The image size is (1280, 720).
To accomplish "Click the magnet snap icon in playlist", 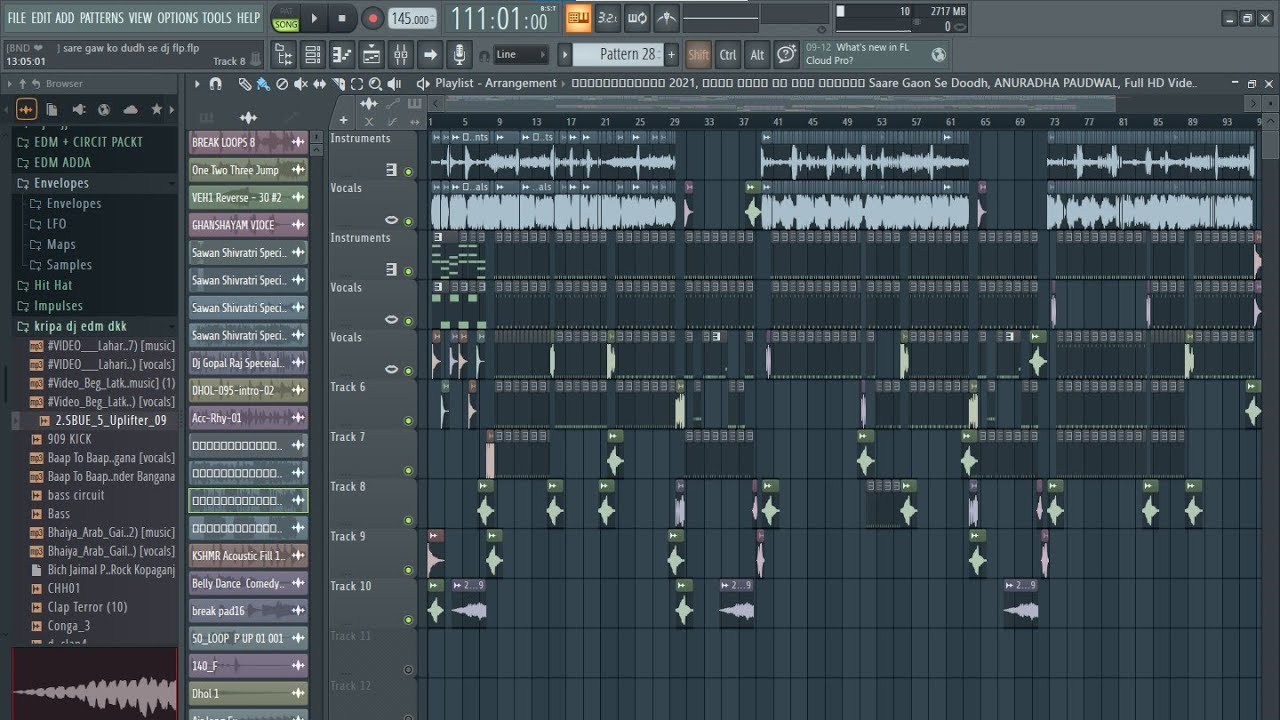I will 215,84.
